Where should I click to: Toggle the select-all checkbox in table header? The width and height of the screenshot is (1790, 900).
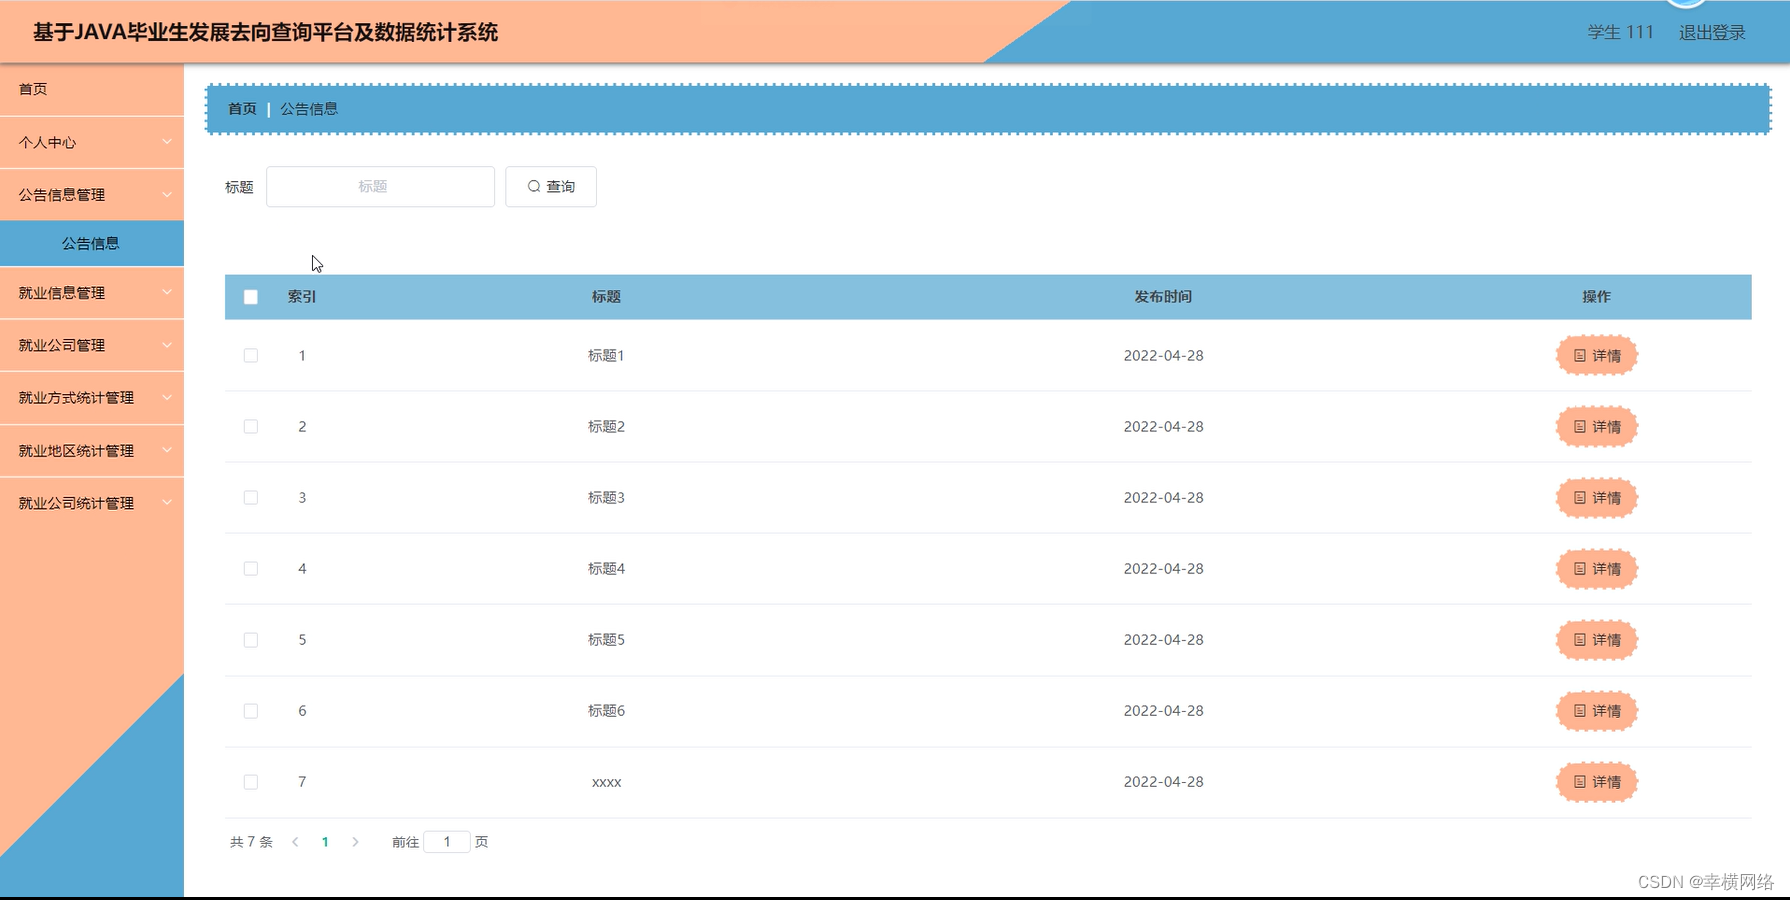point(250,296)
